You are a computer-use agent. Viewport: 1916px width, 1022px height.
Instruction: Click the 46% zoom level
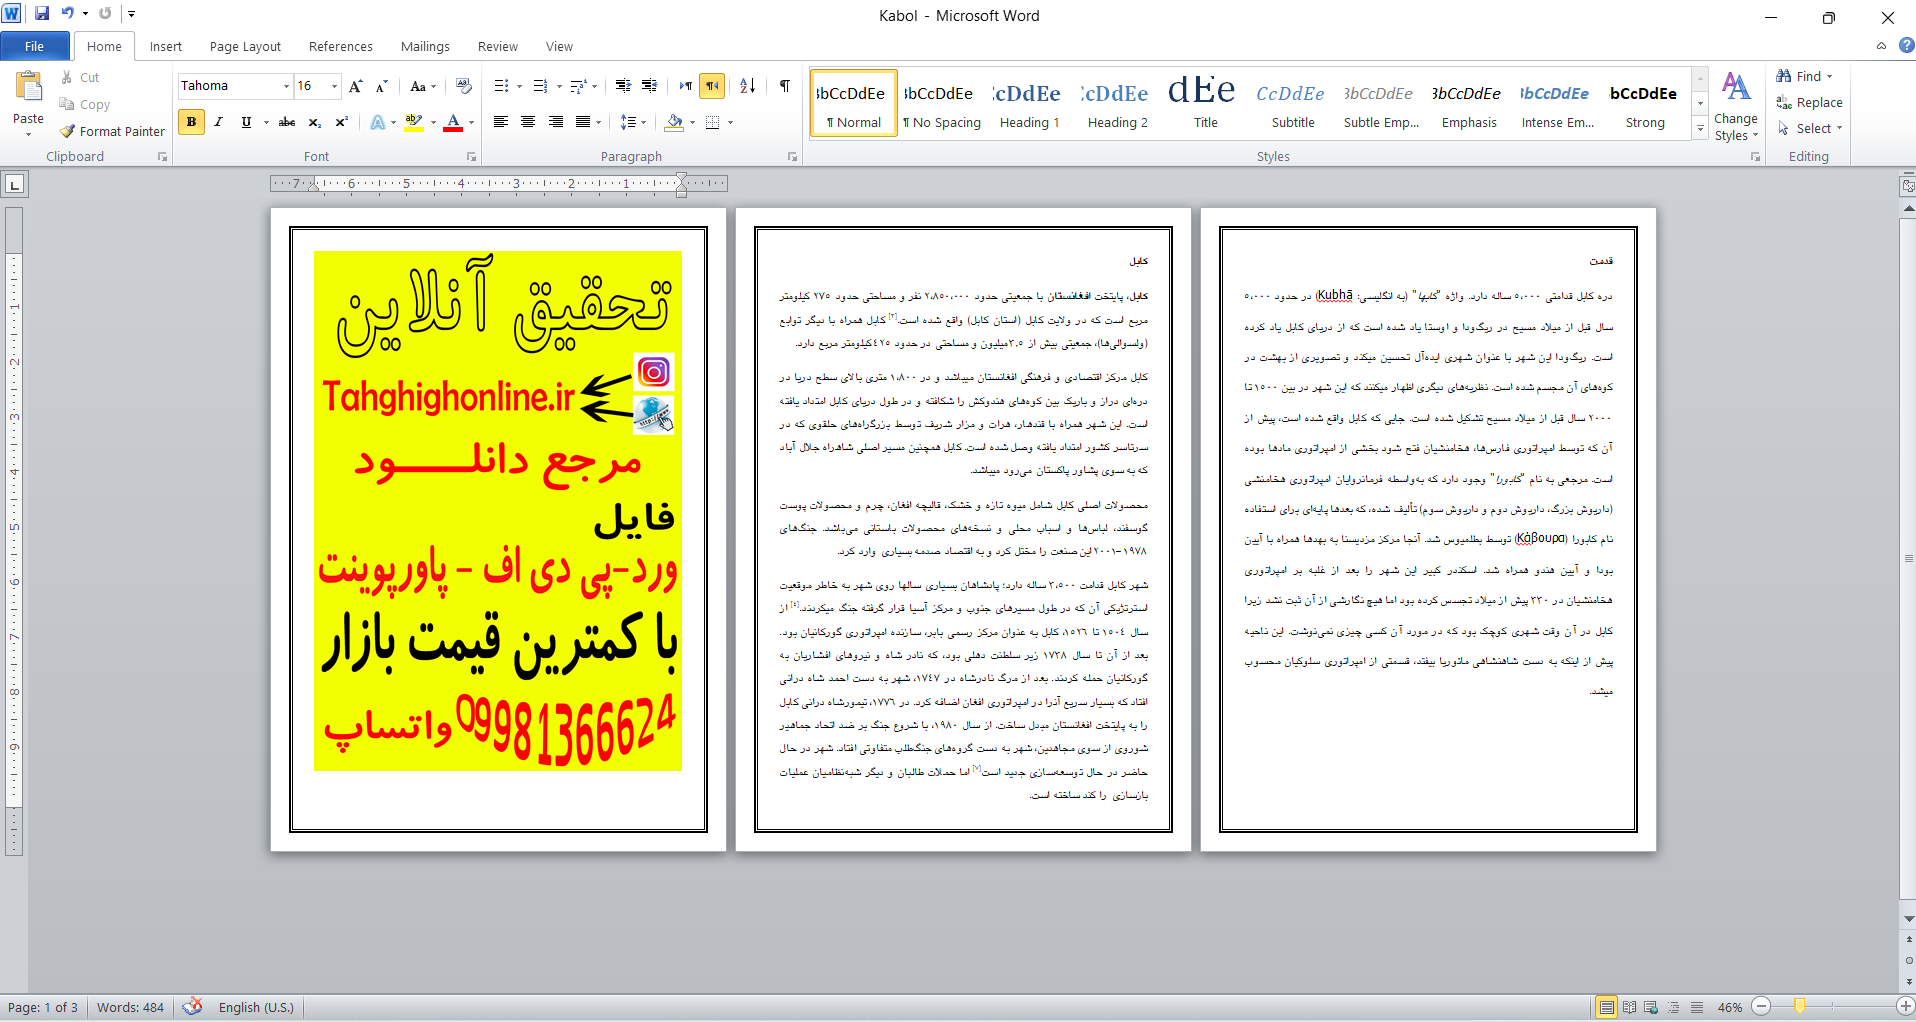(x=1730, y=1007)
